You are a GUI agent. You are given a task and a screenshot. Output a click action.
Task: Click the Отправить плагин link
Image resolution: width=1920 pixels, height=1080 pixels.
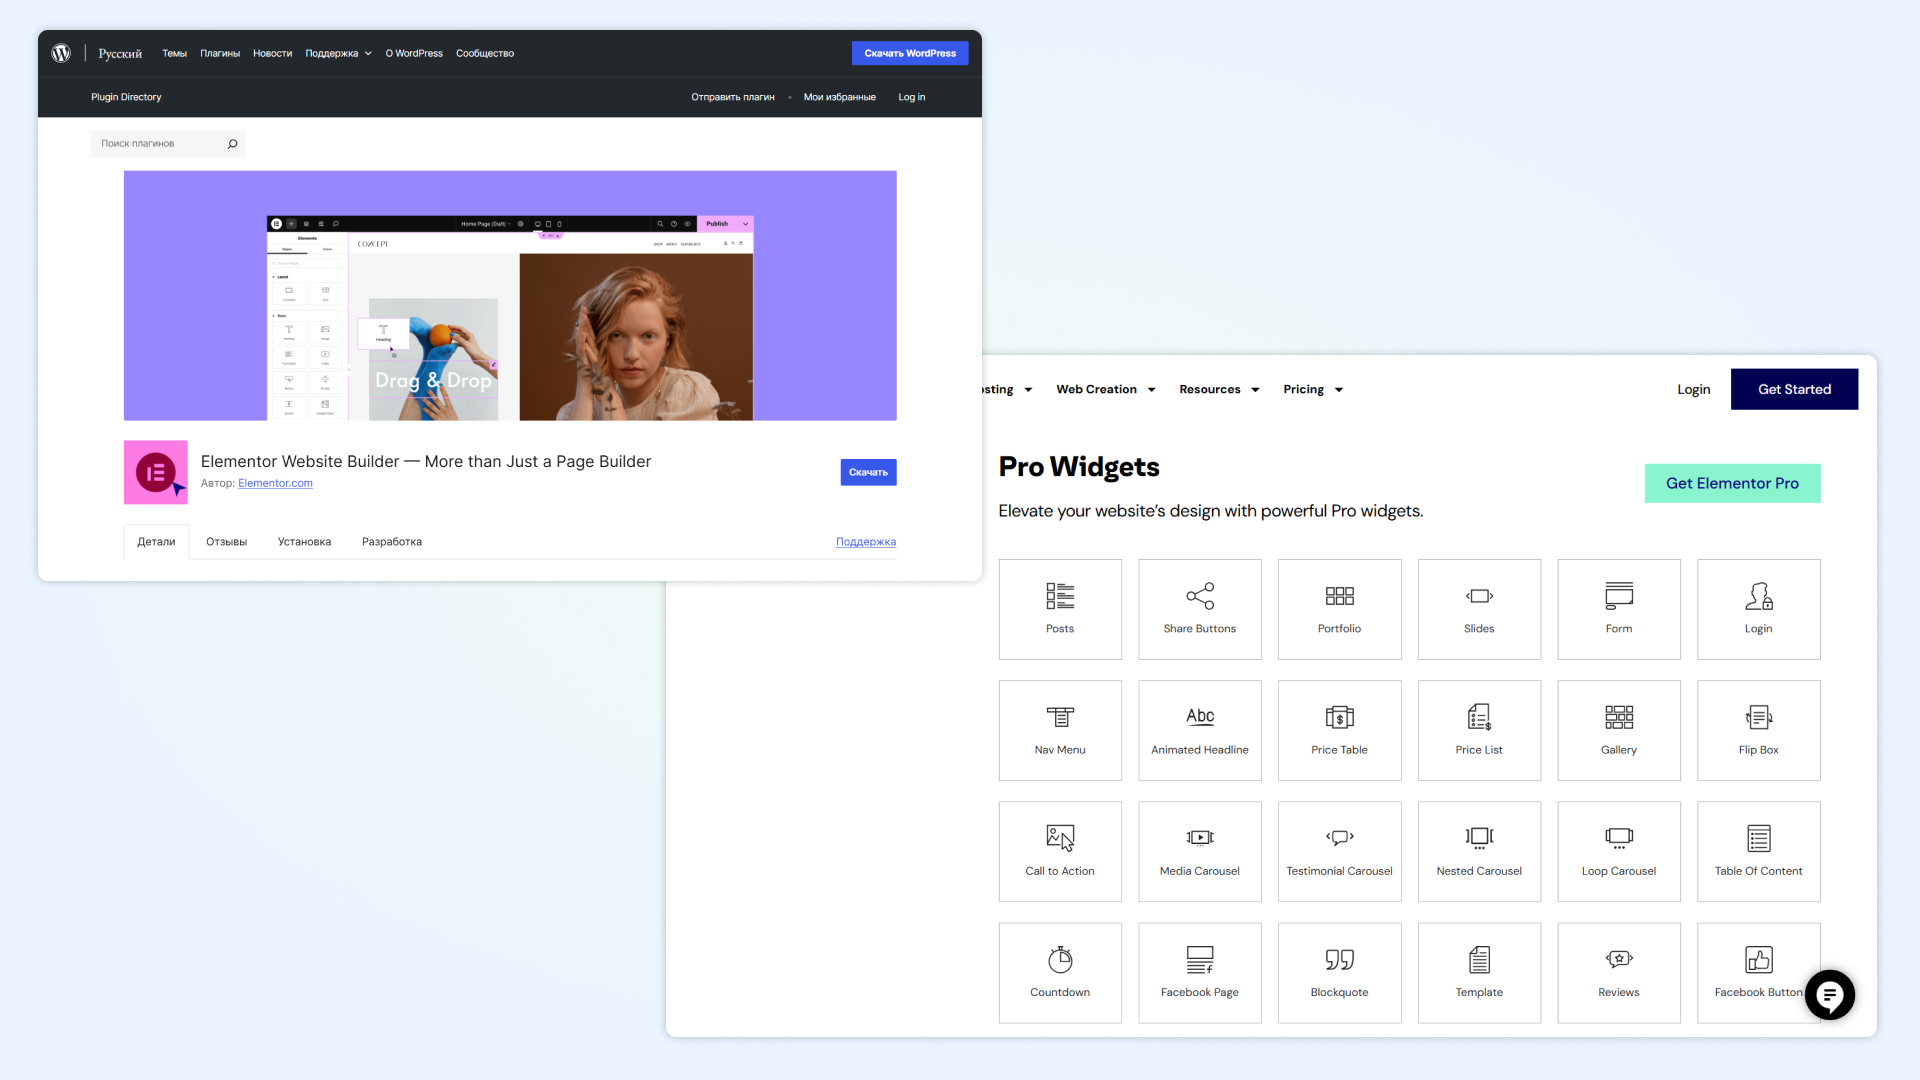(733, 98)
